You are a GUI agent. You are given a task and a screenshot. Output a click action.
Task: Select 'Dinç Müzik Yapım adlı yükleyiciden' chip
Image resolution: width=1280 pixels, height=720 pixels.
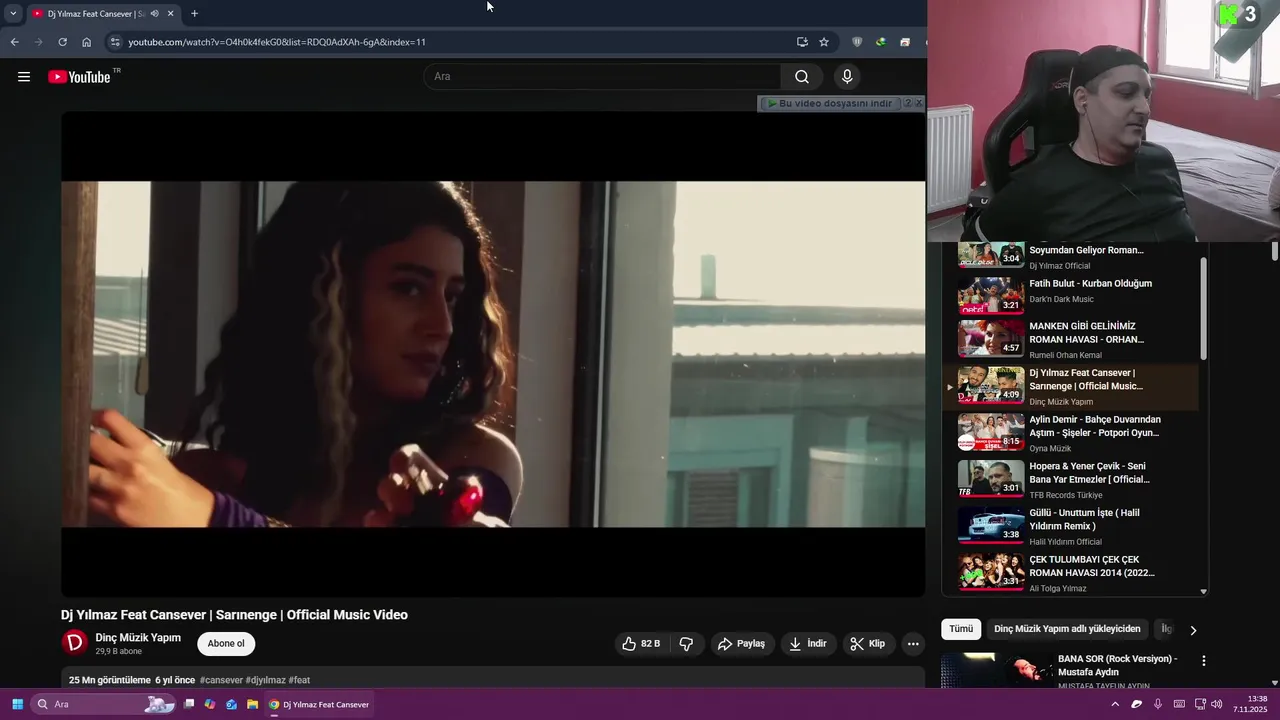click(x=1067, y=629)
